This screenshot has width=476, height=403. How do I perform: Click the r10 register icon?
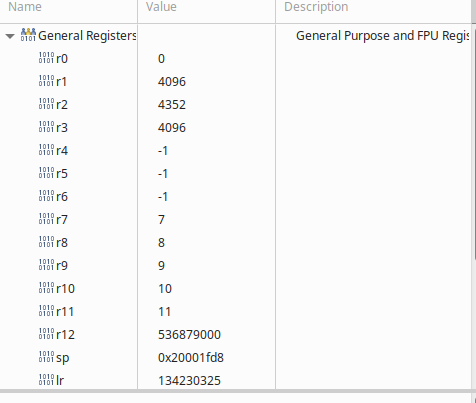tap(46, 288)
